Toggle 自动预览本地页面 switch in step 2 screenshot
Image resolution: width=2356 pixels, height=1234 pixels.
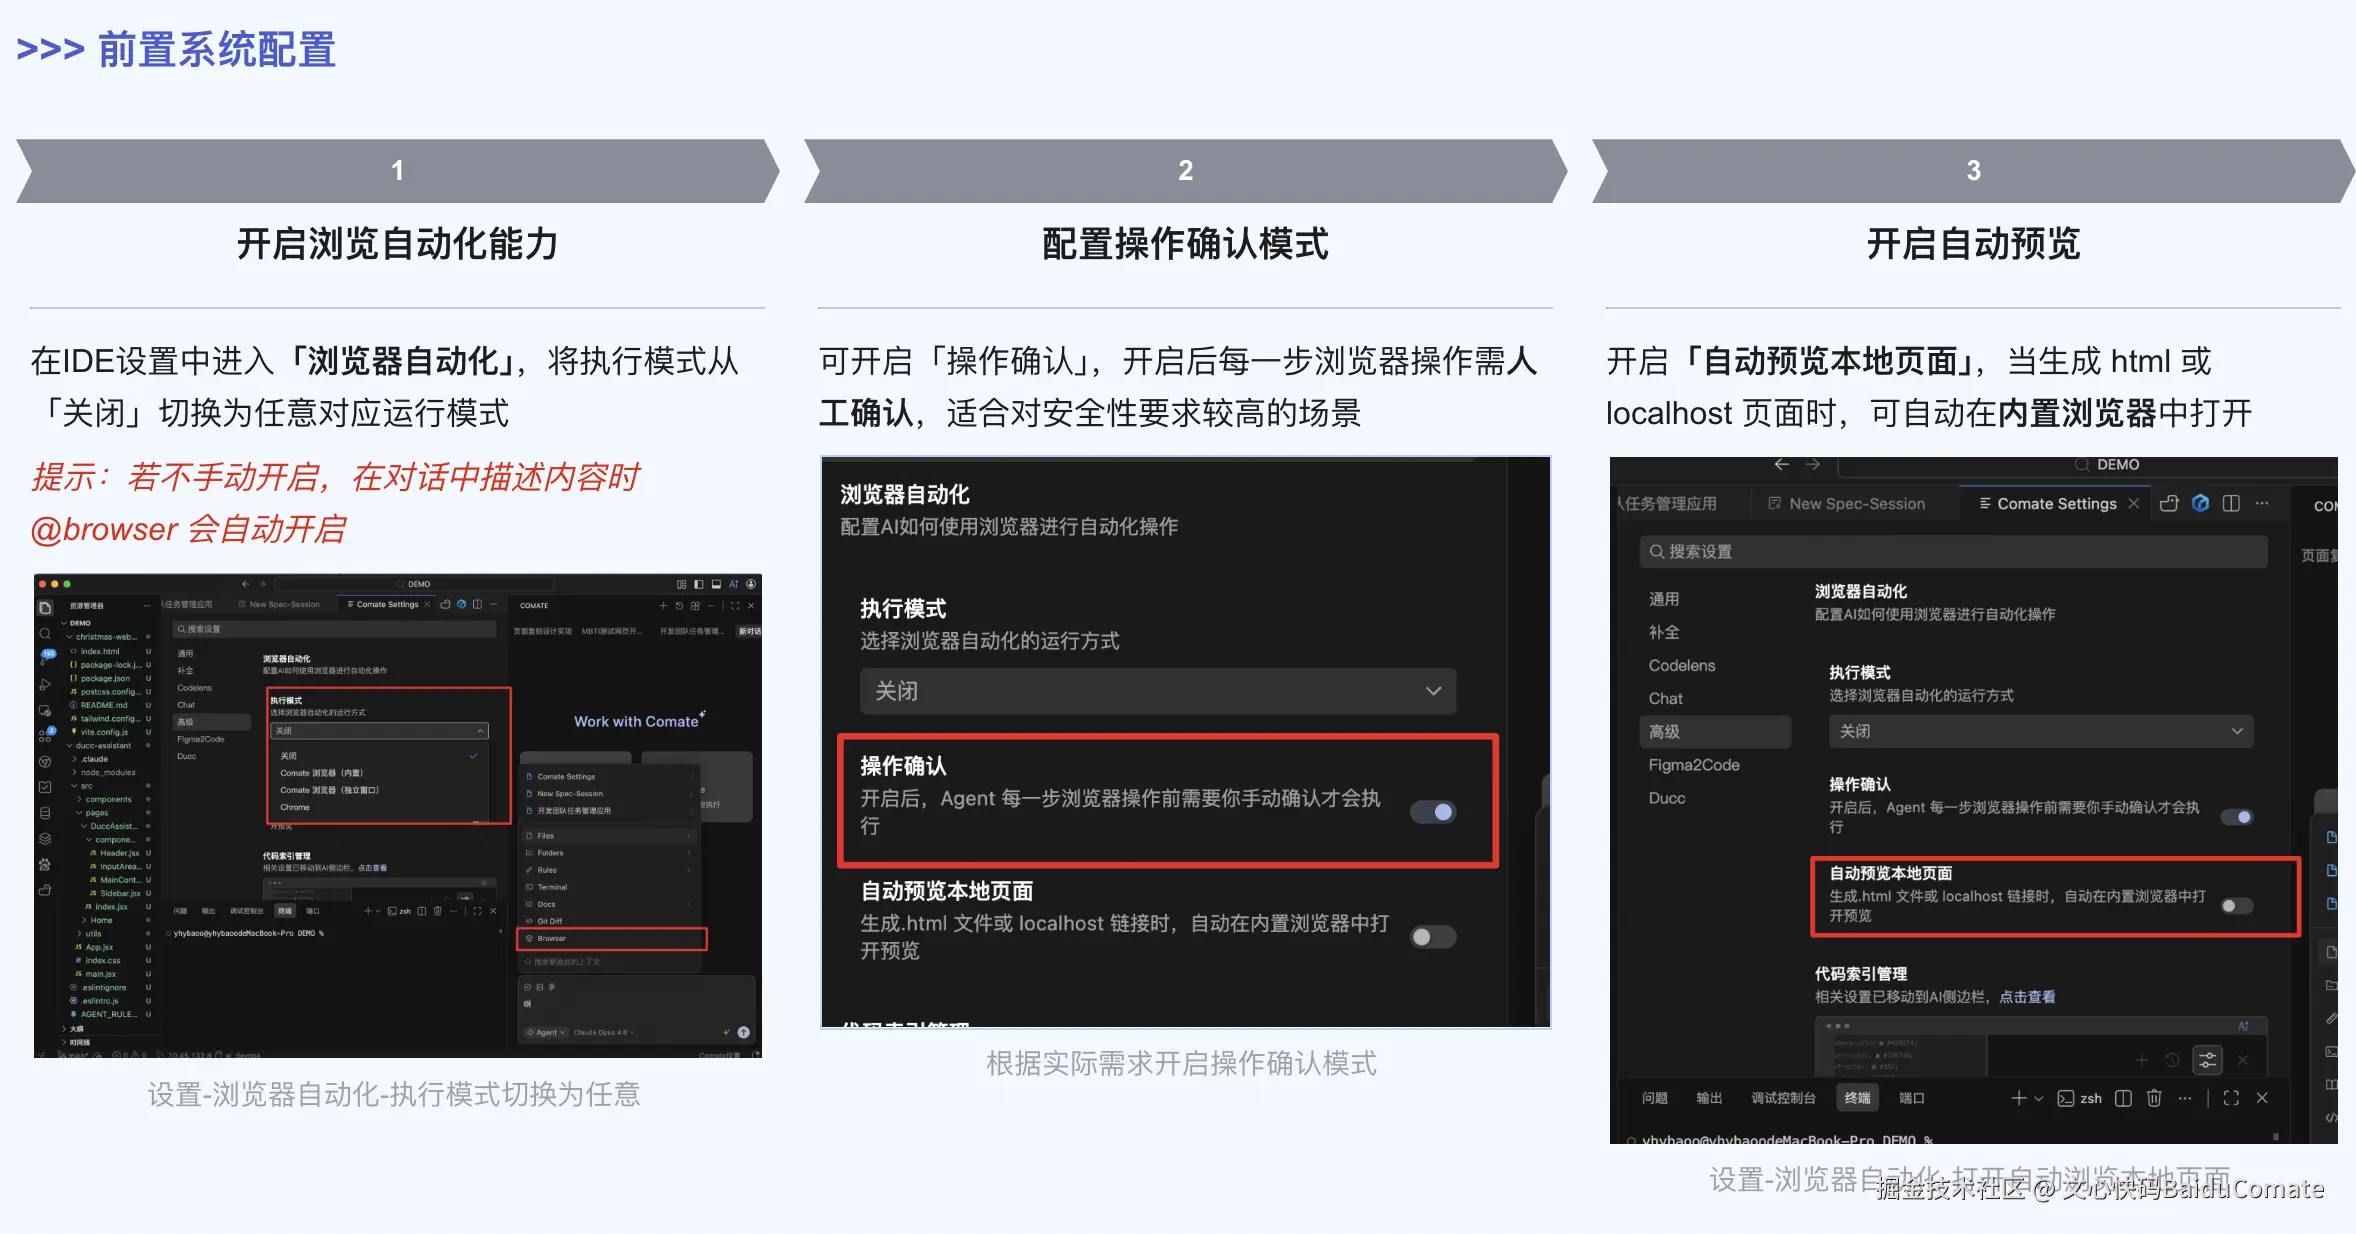(x=1433, y=937)
